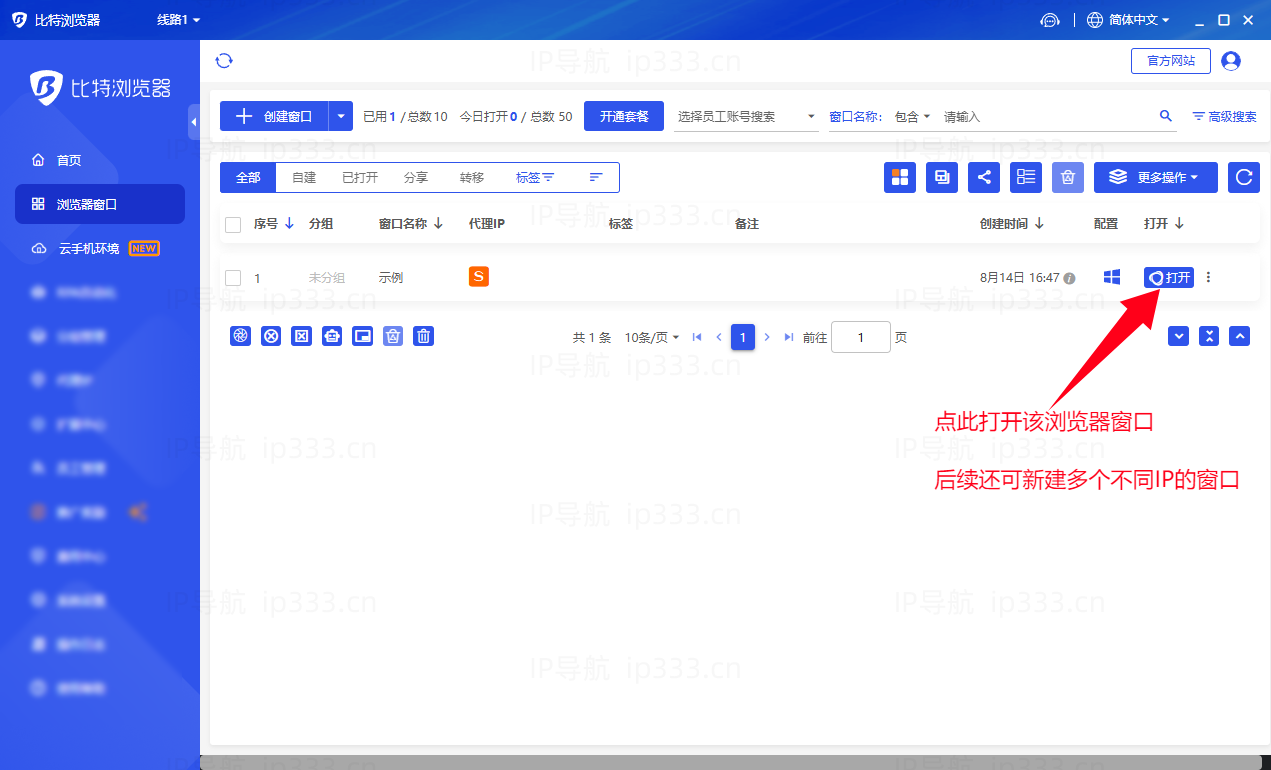Sort by 创建时间 column header

coord(1012,224)
